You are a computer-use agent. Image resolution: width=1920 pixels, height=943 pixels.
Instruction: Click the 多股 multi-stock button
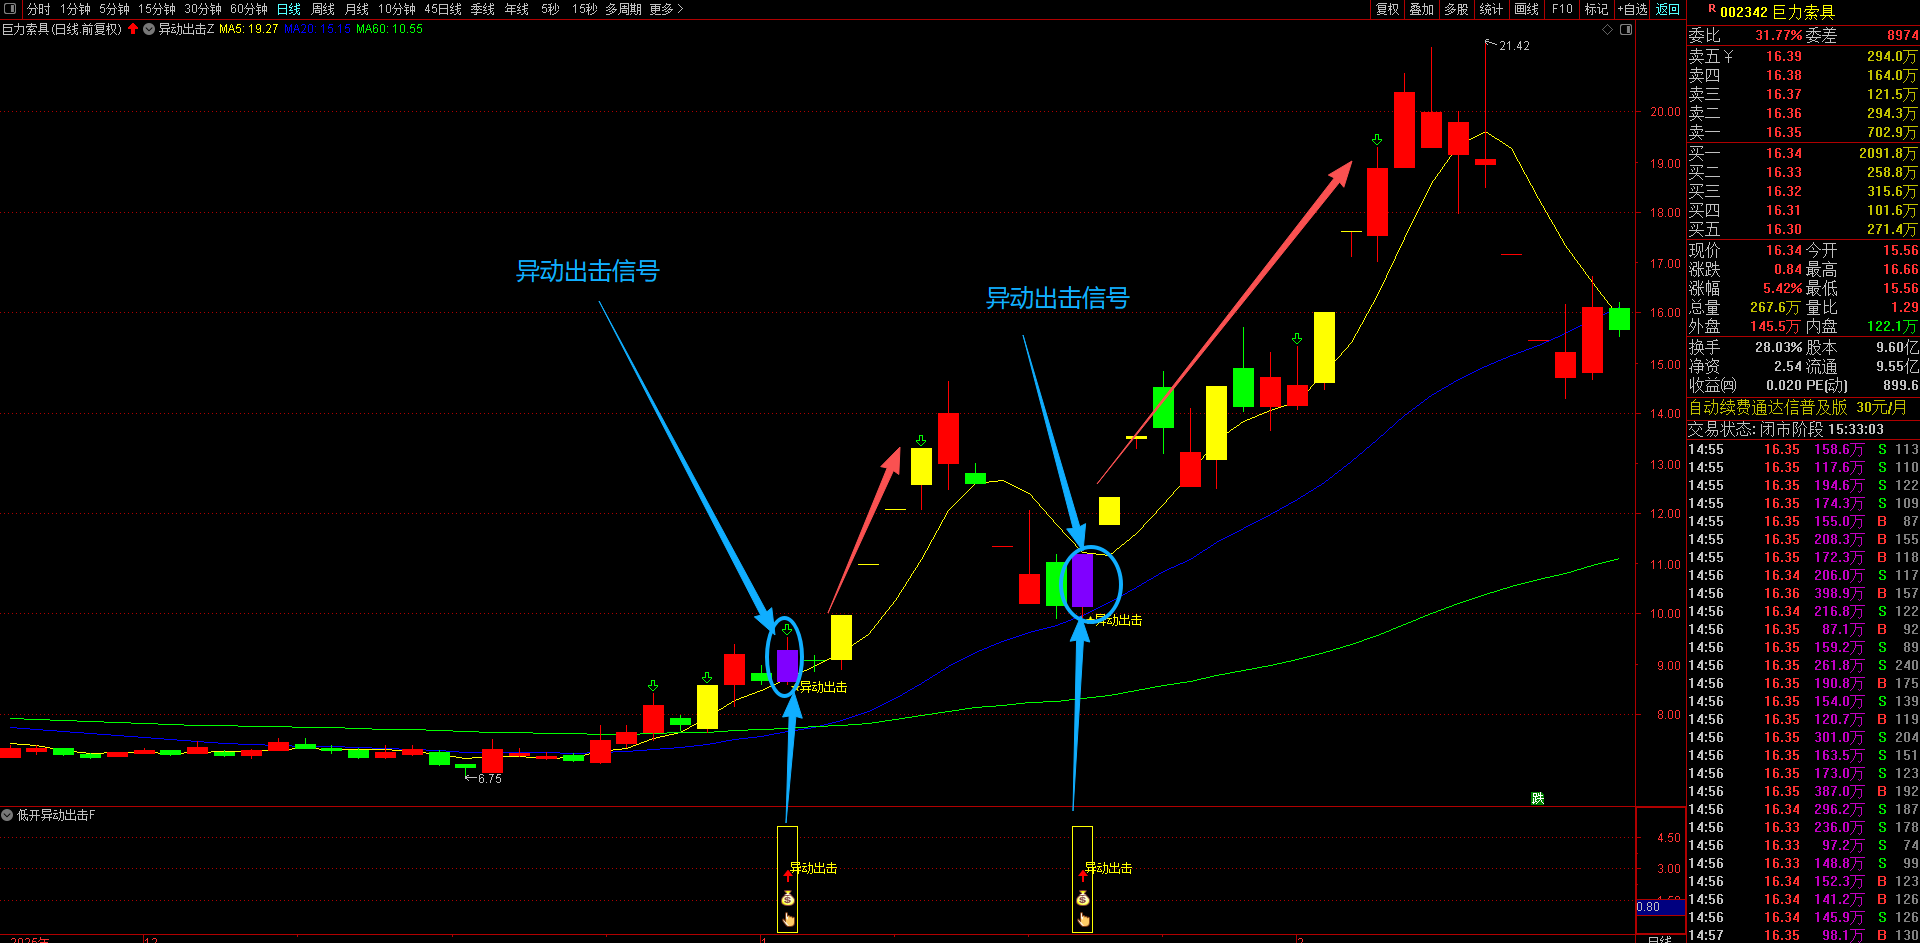coord(1457,9)
